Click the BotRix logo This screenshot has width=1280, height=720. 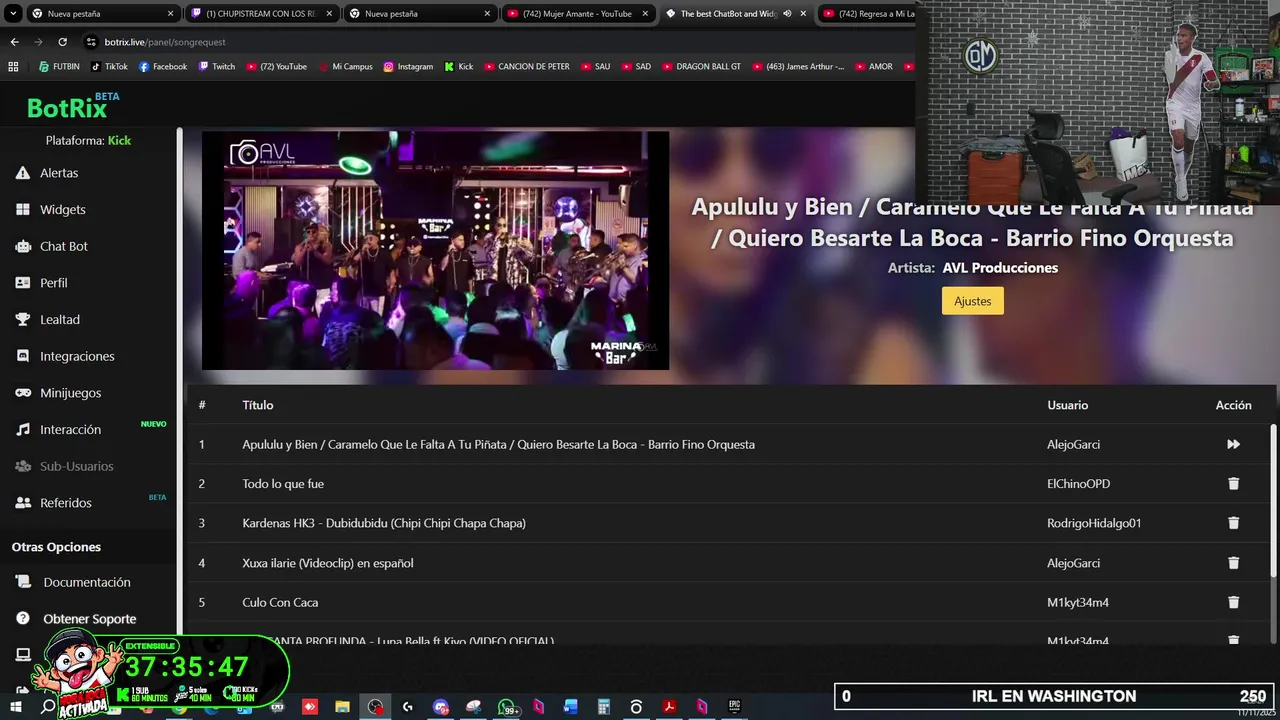72,106
